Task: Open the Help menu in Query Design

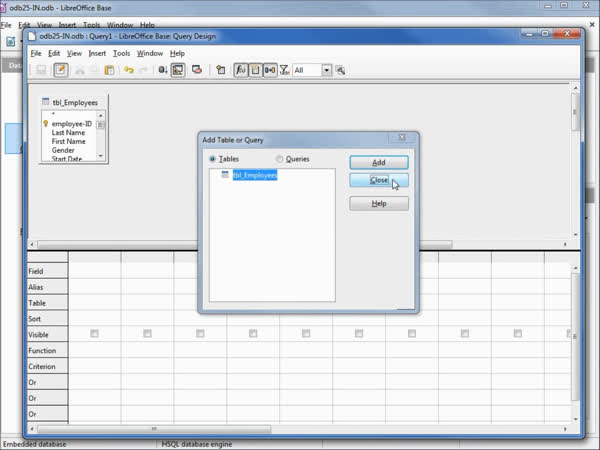Action: click(177, 53)
